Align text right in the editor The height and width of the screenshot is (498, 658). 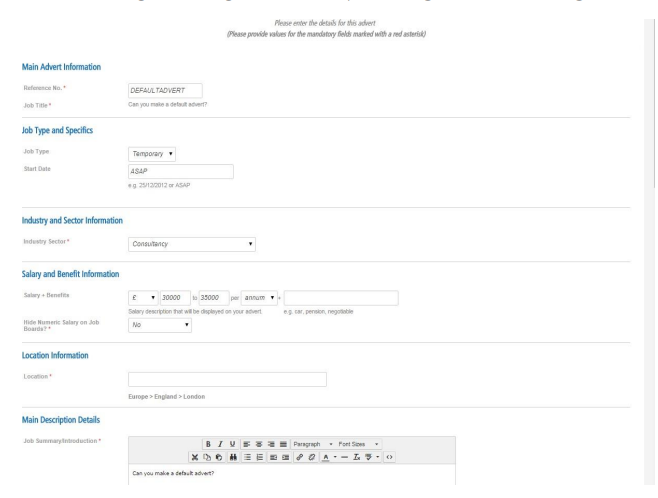tap(271, 444)
